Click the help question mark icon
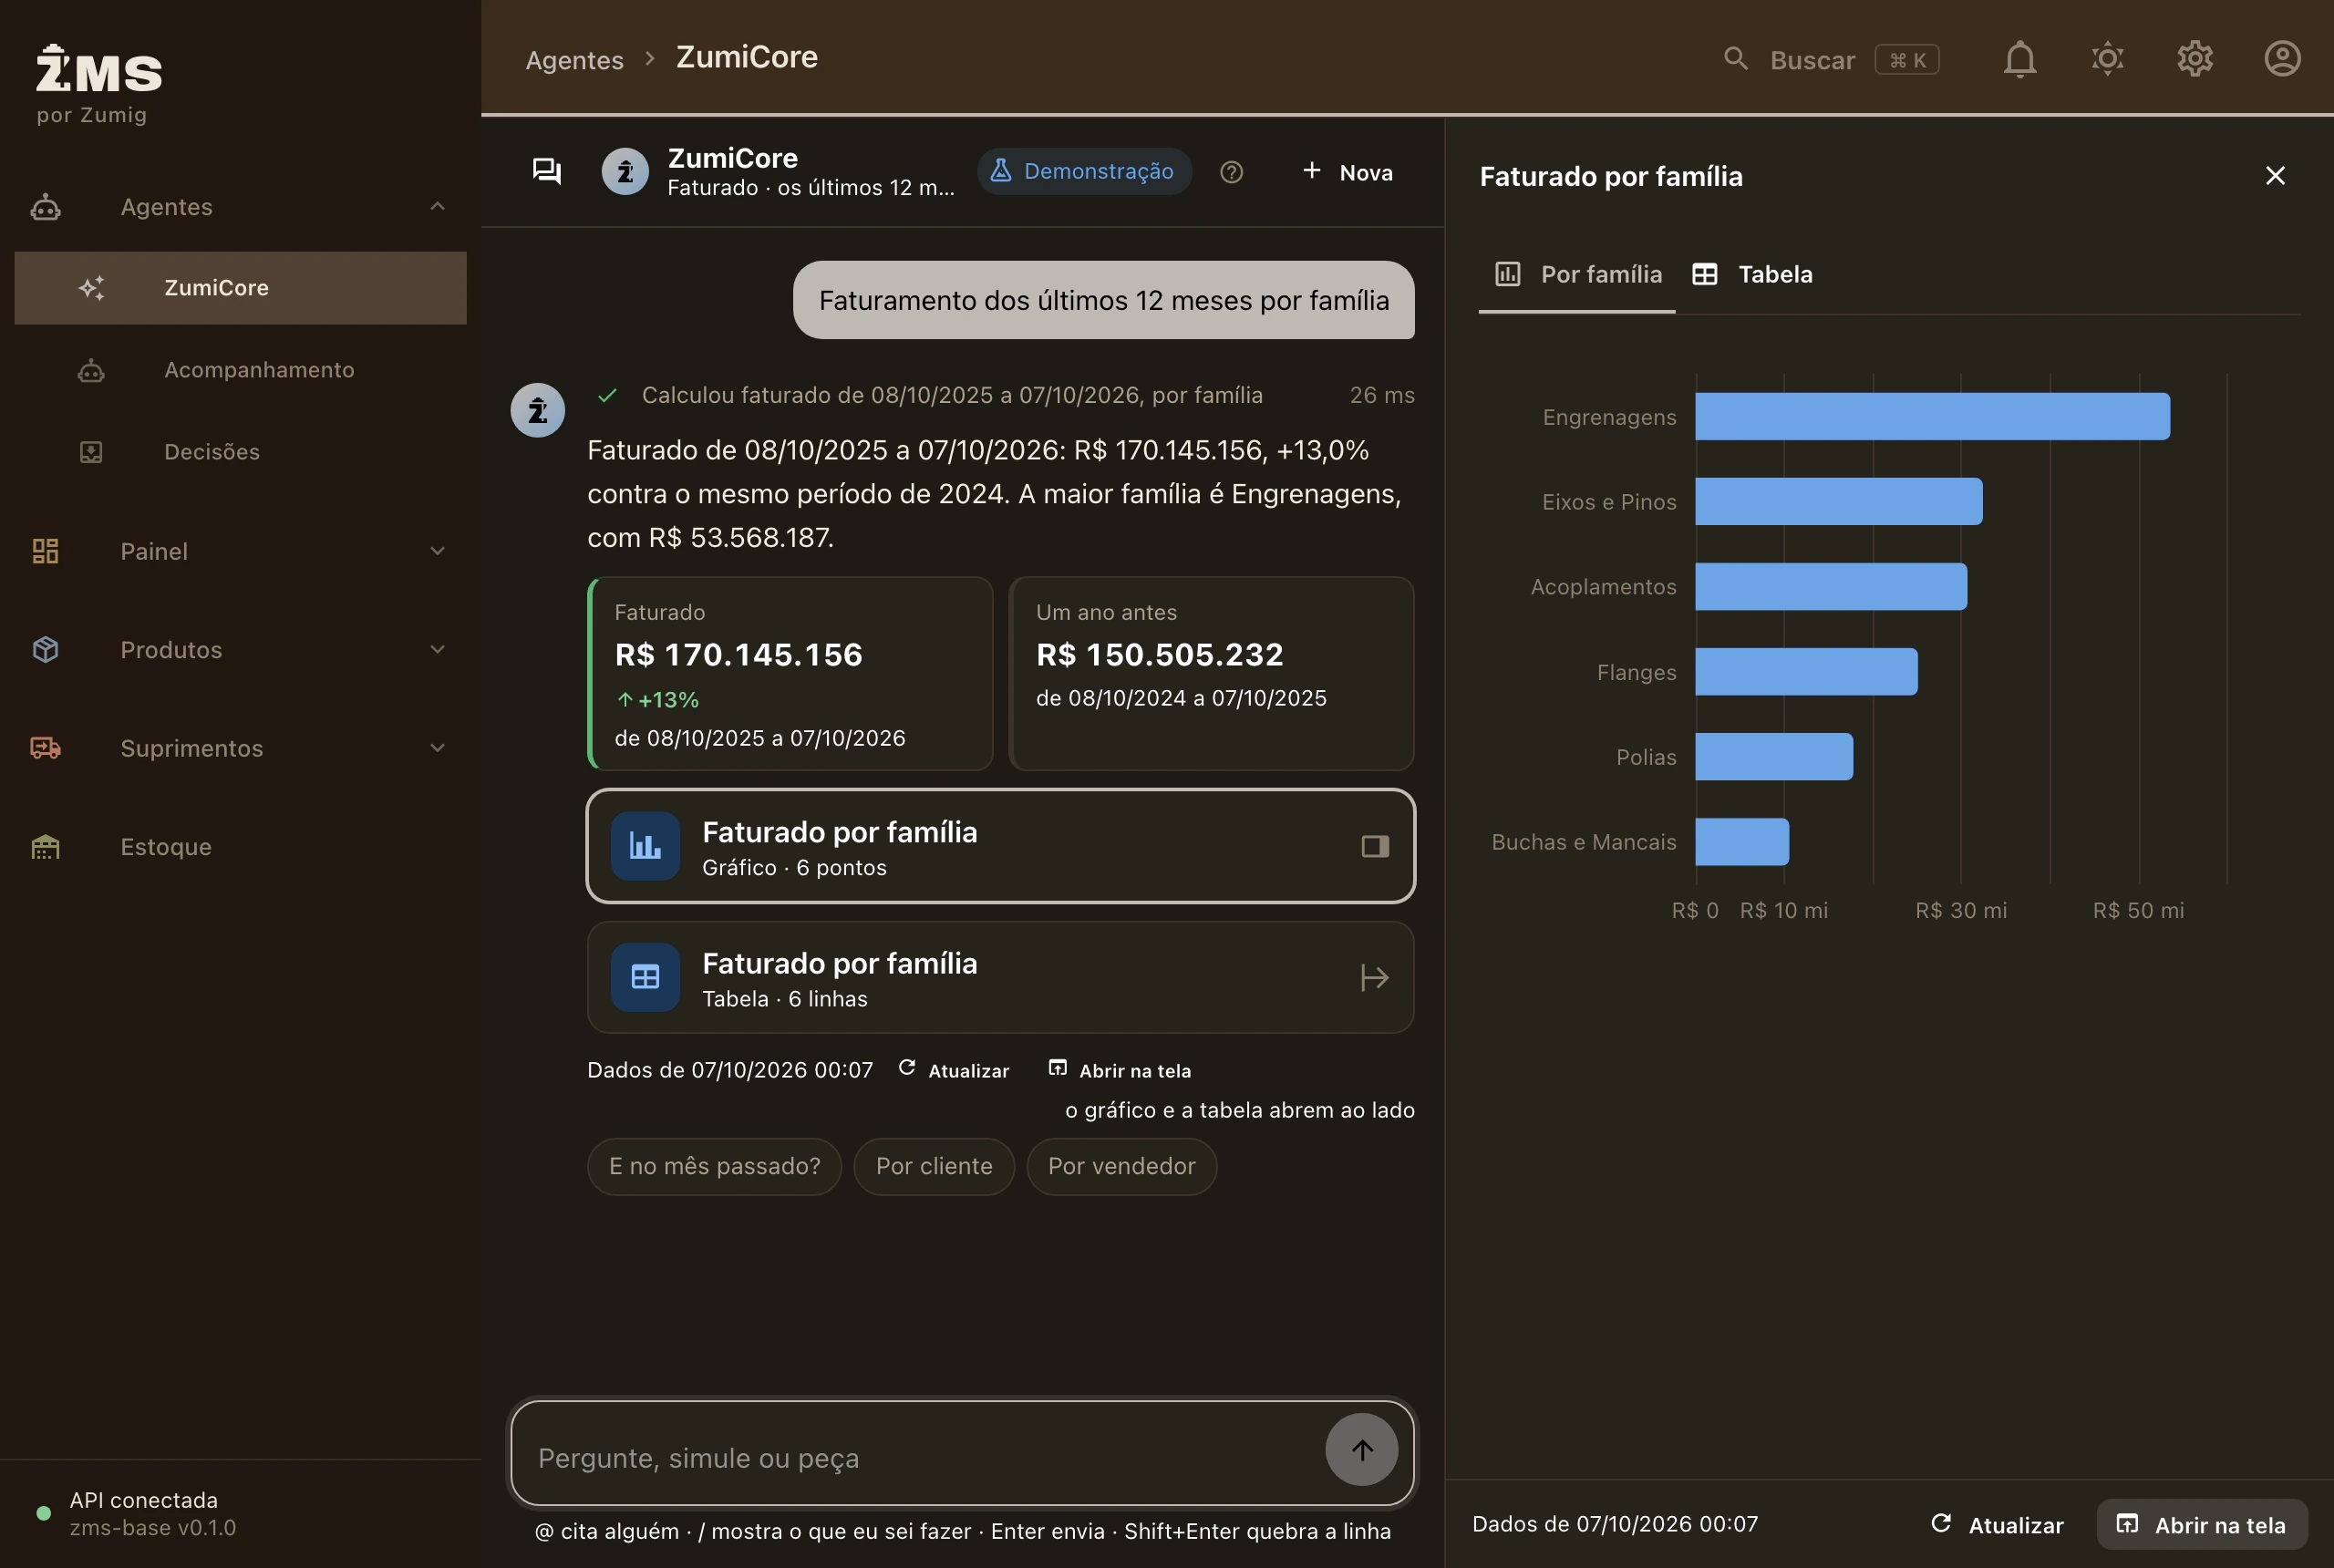Viewport: 2334px width, 1568px height. [1231, 172]
